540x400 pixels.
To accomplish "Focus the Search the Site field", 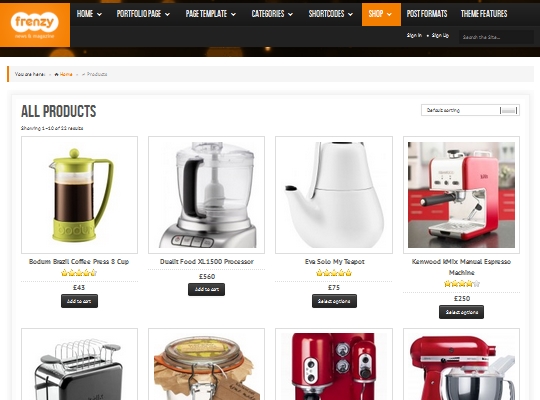I will click(x=496, y=37).
